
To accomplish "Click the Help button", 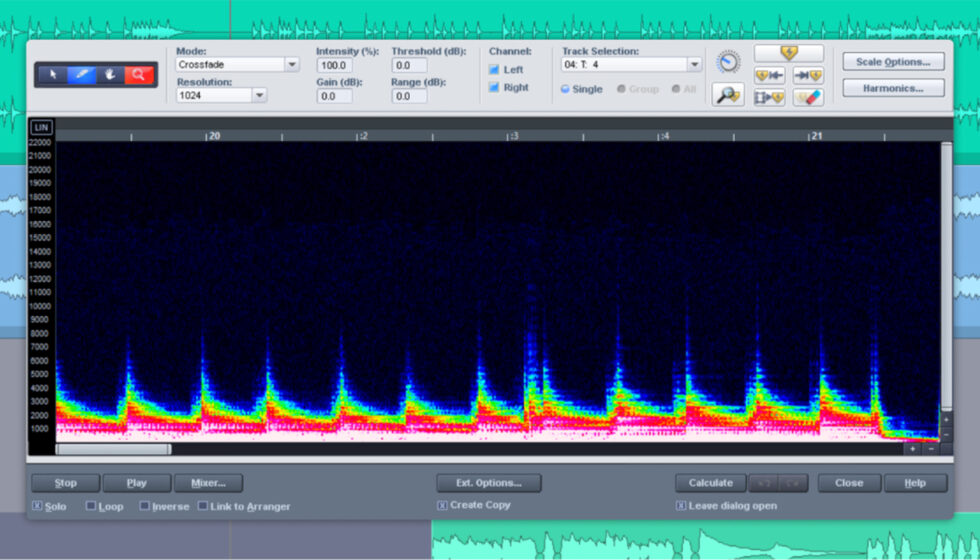I will pos(916,483).
